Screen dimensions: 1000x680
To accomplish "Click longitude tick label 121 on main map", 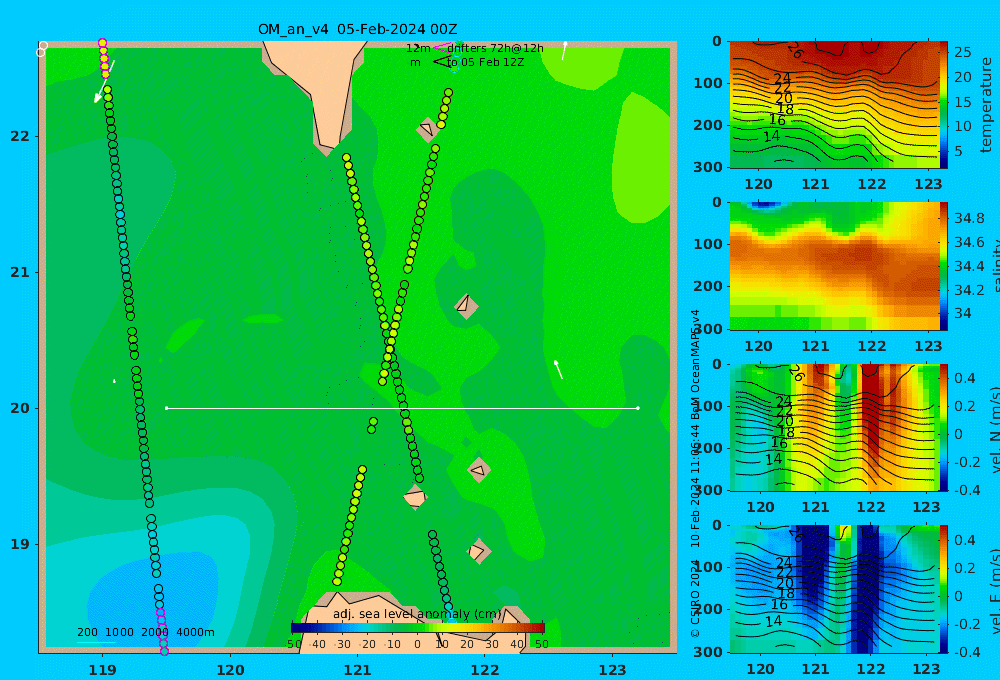I will point(357,670).
